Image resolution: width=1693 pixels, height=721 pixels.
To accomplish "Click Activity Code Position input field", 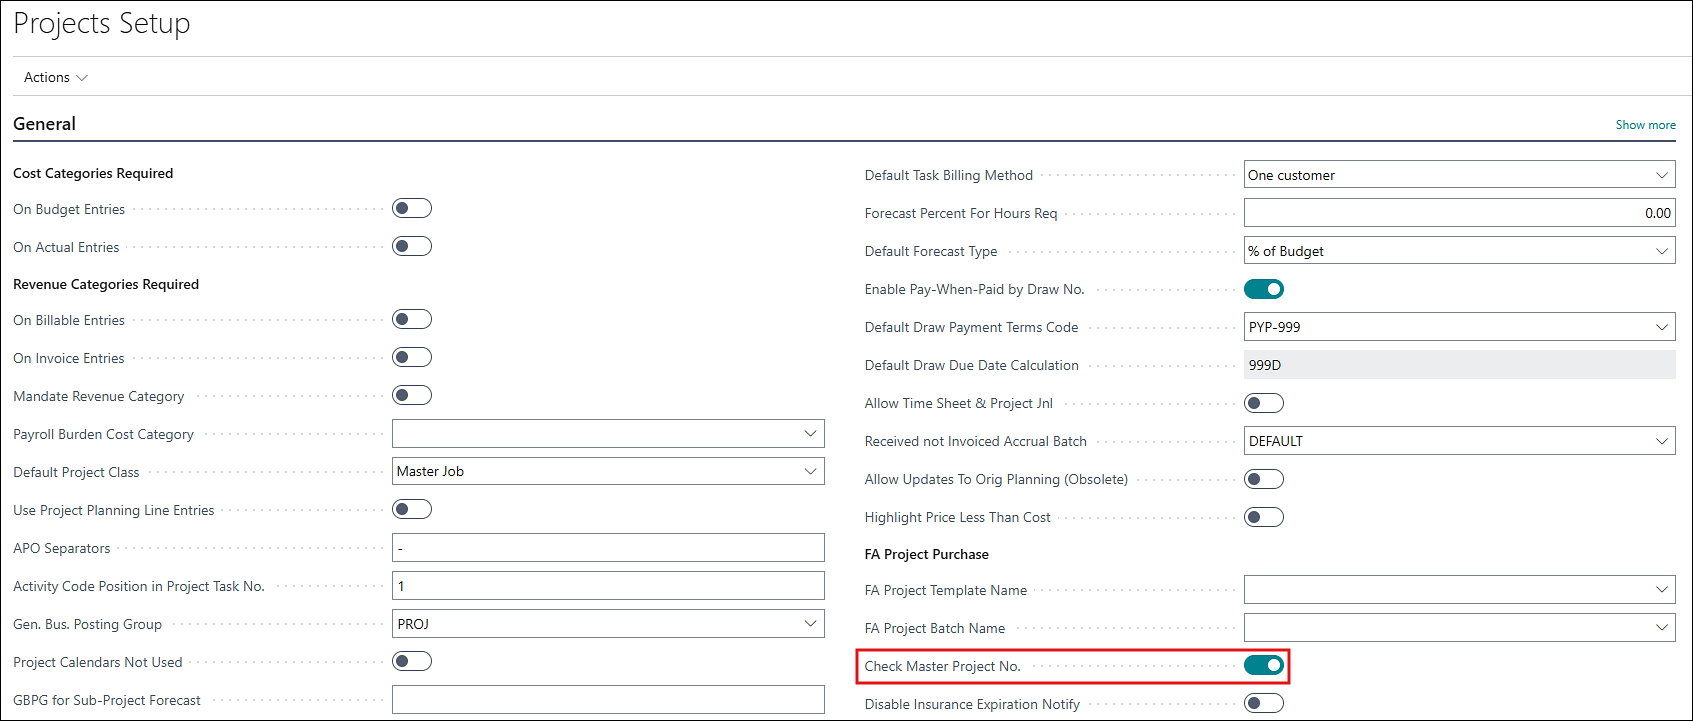I will coord(608,586).
